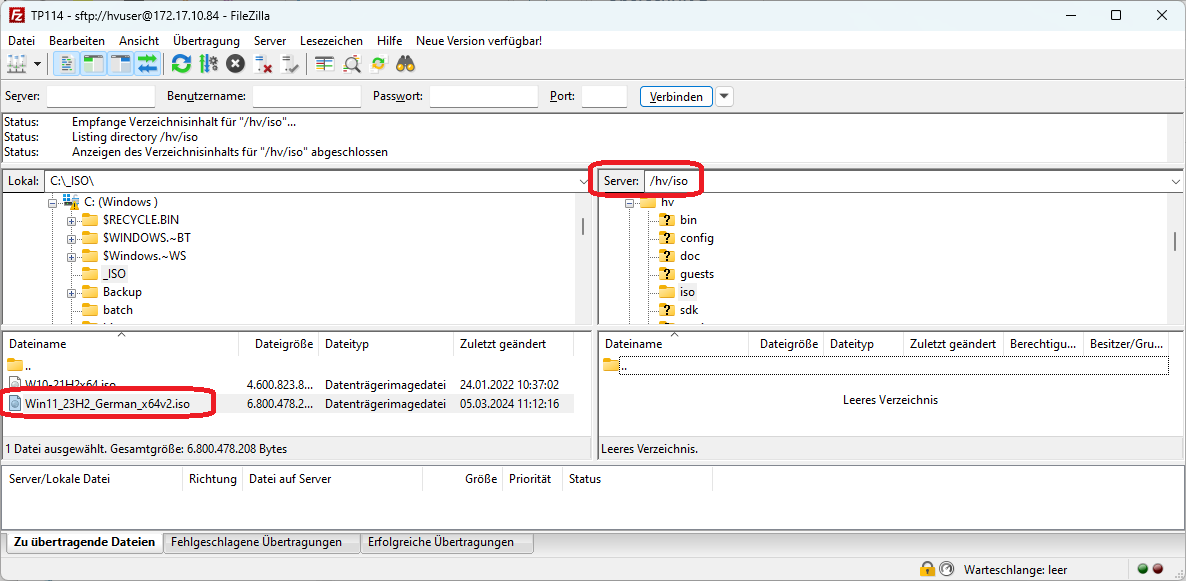Viewport: 1186px width, 581px height.
Task: Toggle the message log display
Action: (65, 63)
